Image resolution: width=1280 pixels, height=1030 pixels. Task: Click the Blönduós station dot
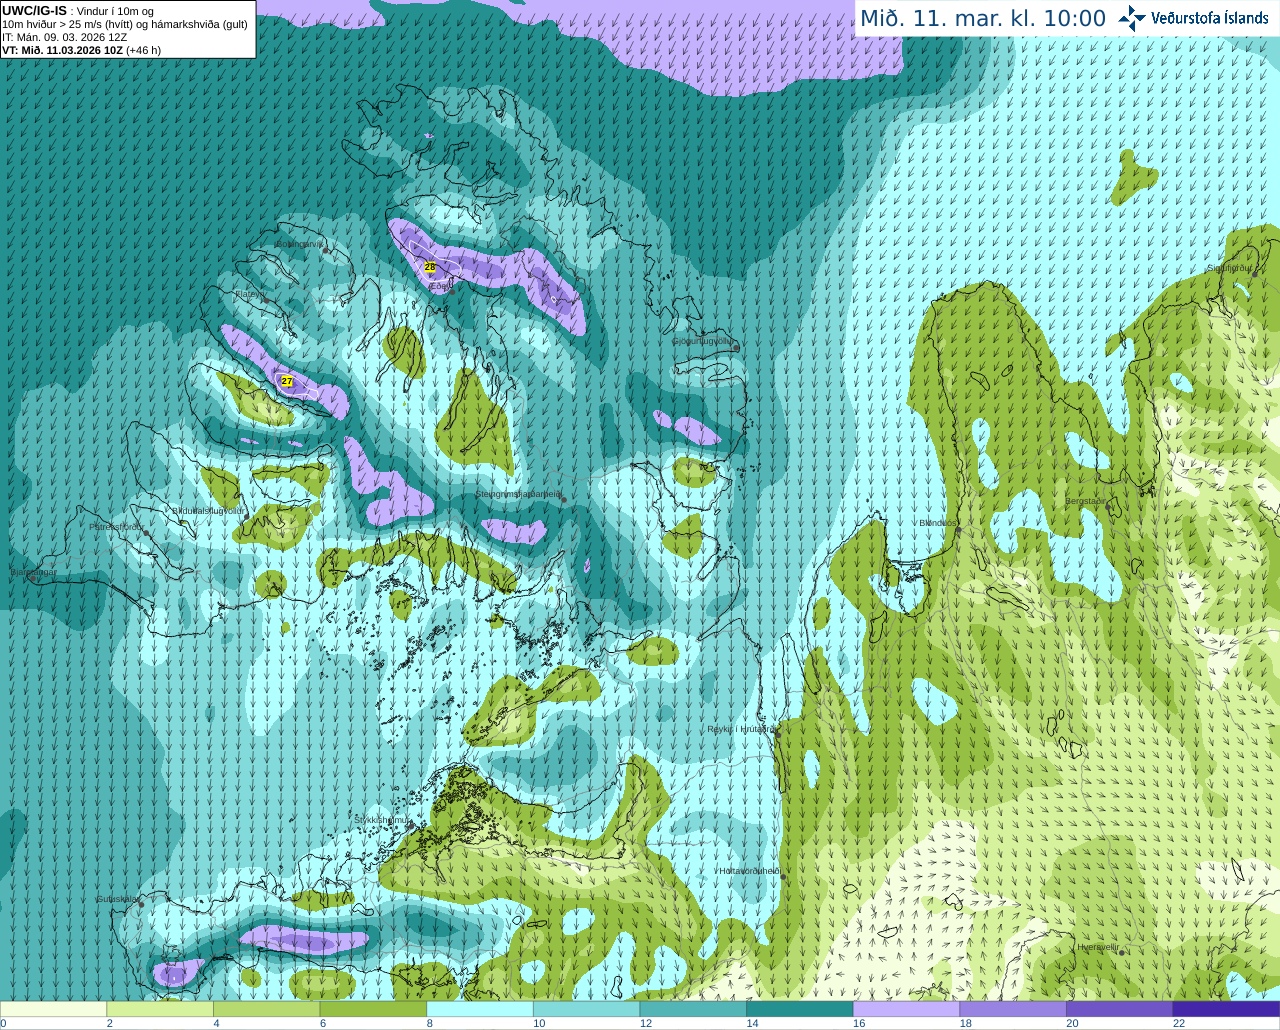[x=958, y=530]
